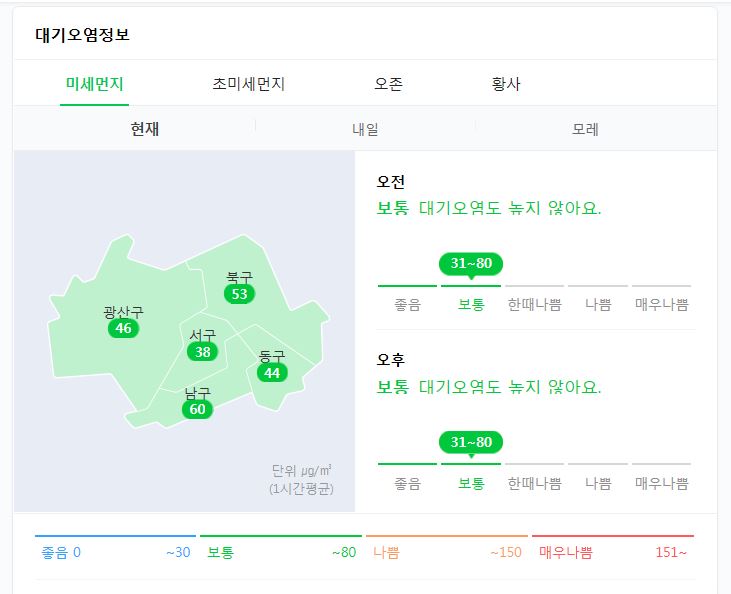Click the 나쁨 ~150 legend item

[447, 547]
